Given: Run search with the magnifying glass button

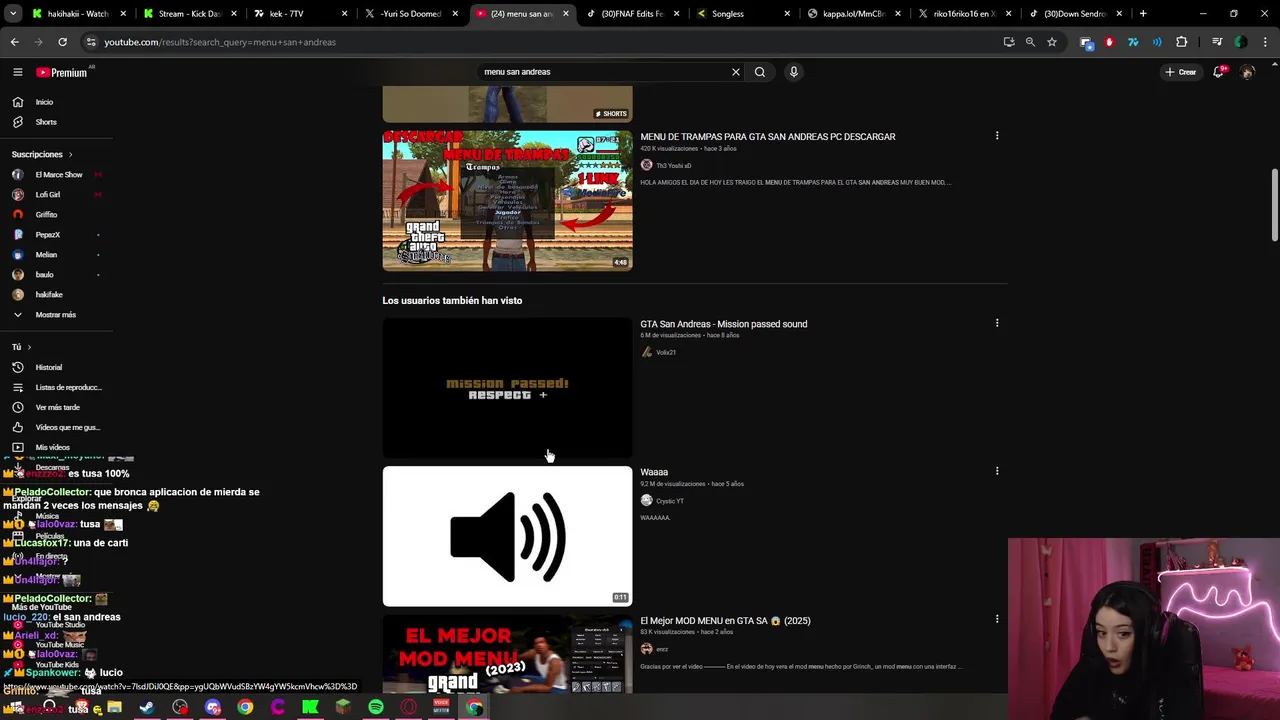Looking at the screenshot, I should pyautogui.click(x=760, y=72).
